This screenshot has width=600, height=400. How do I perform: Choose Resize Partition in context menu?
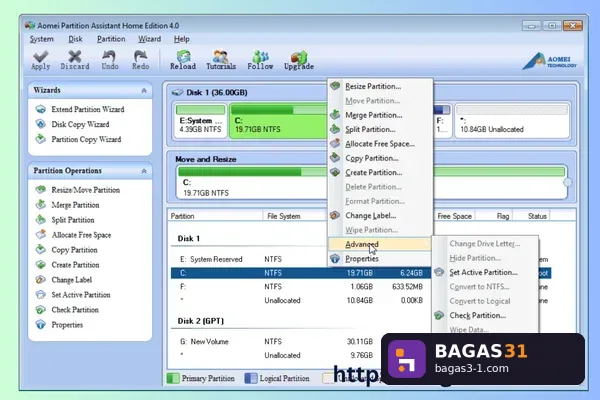[380, 87]
